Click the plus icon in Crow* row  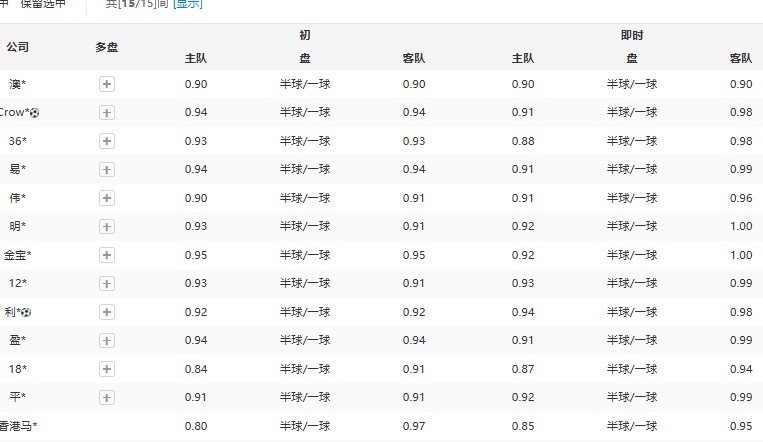point(107,113)
